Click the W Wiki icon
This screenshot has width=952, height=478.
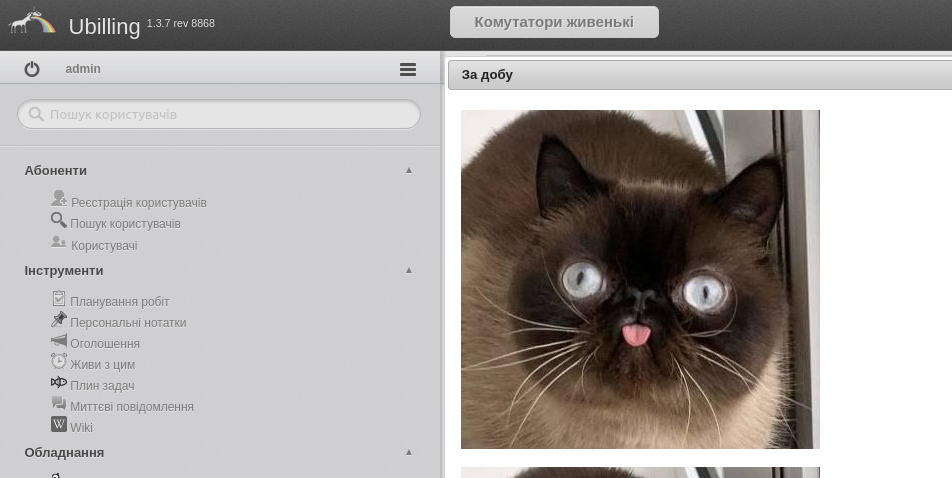pos(59,424)
